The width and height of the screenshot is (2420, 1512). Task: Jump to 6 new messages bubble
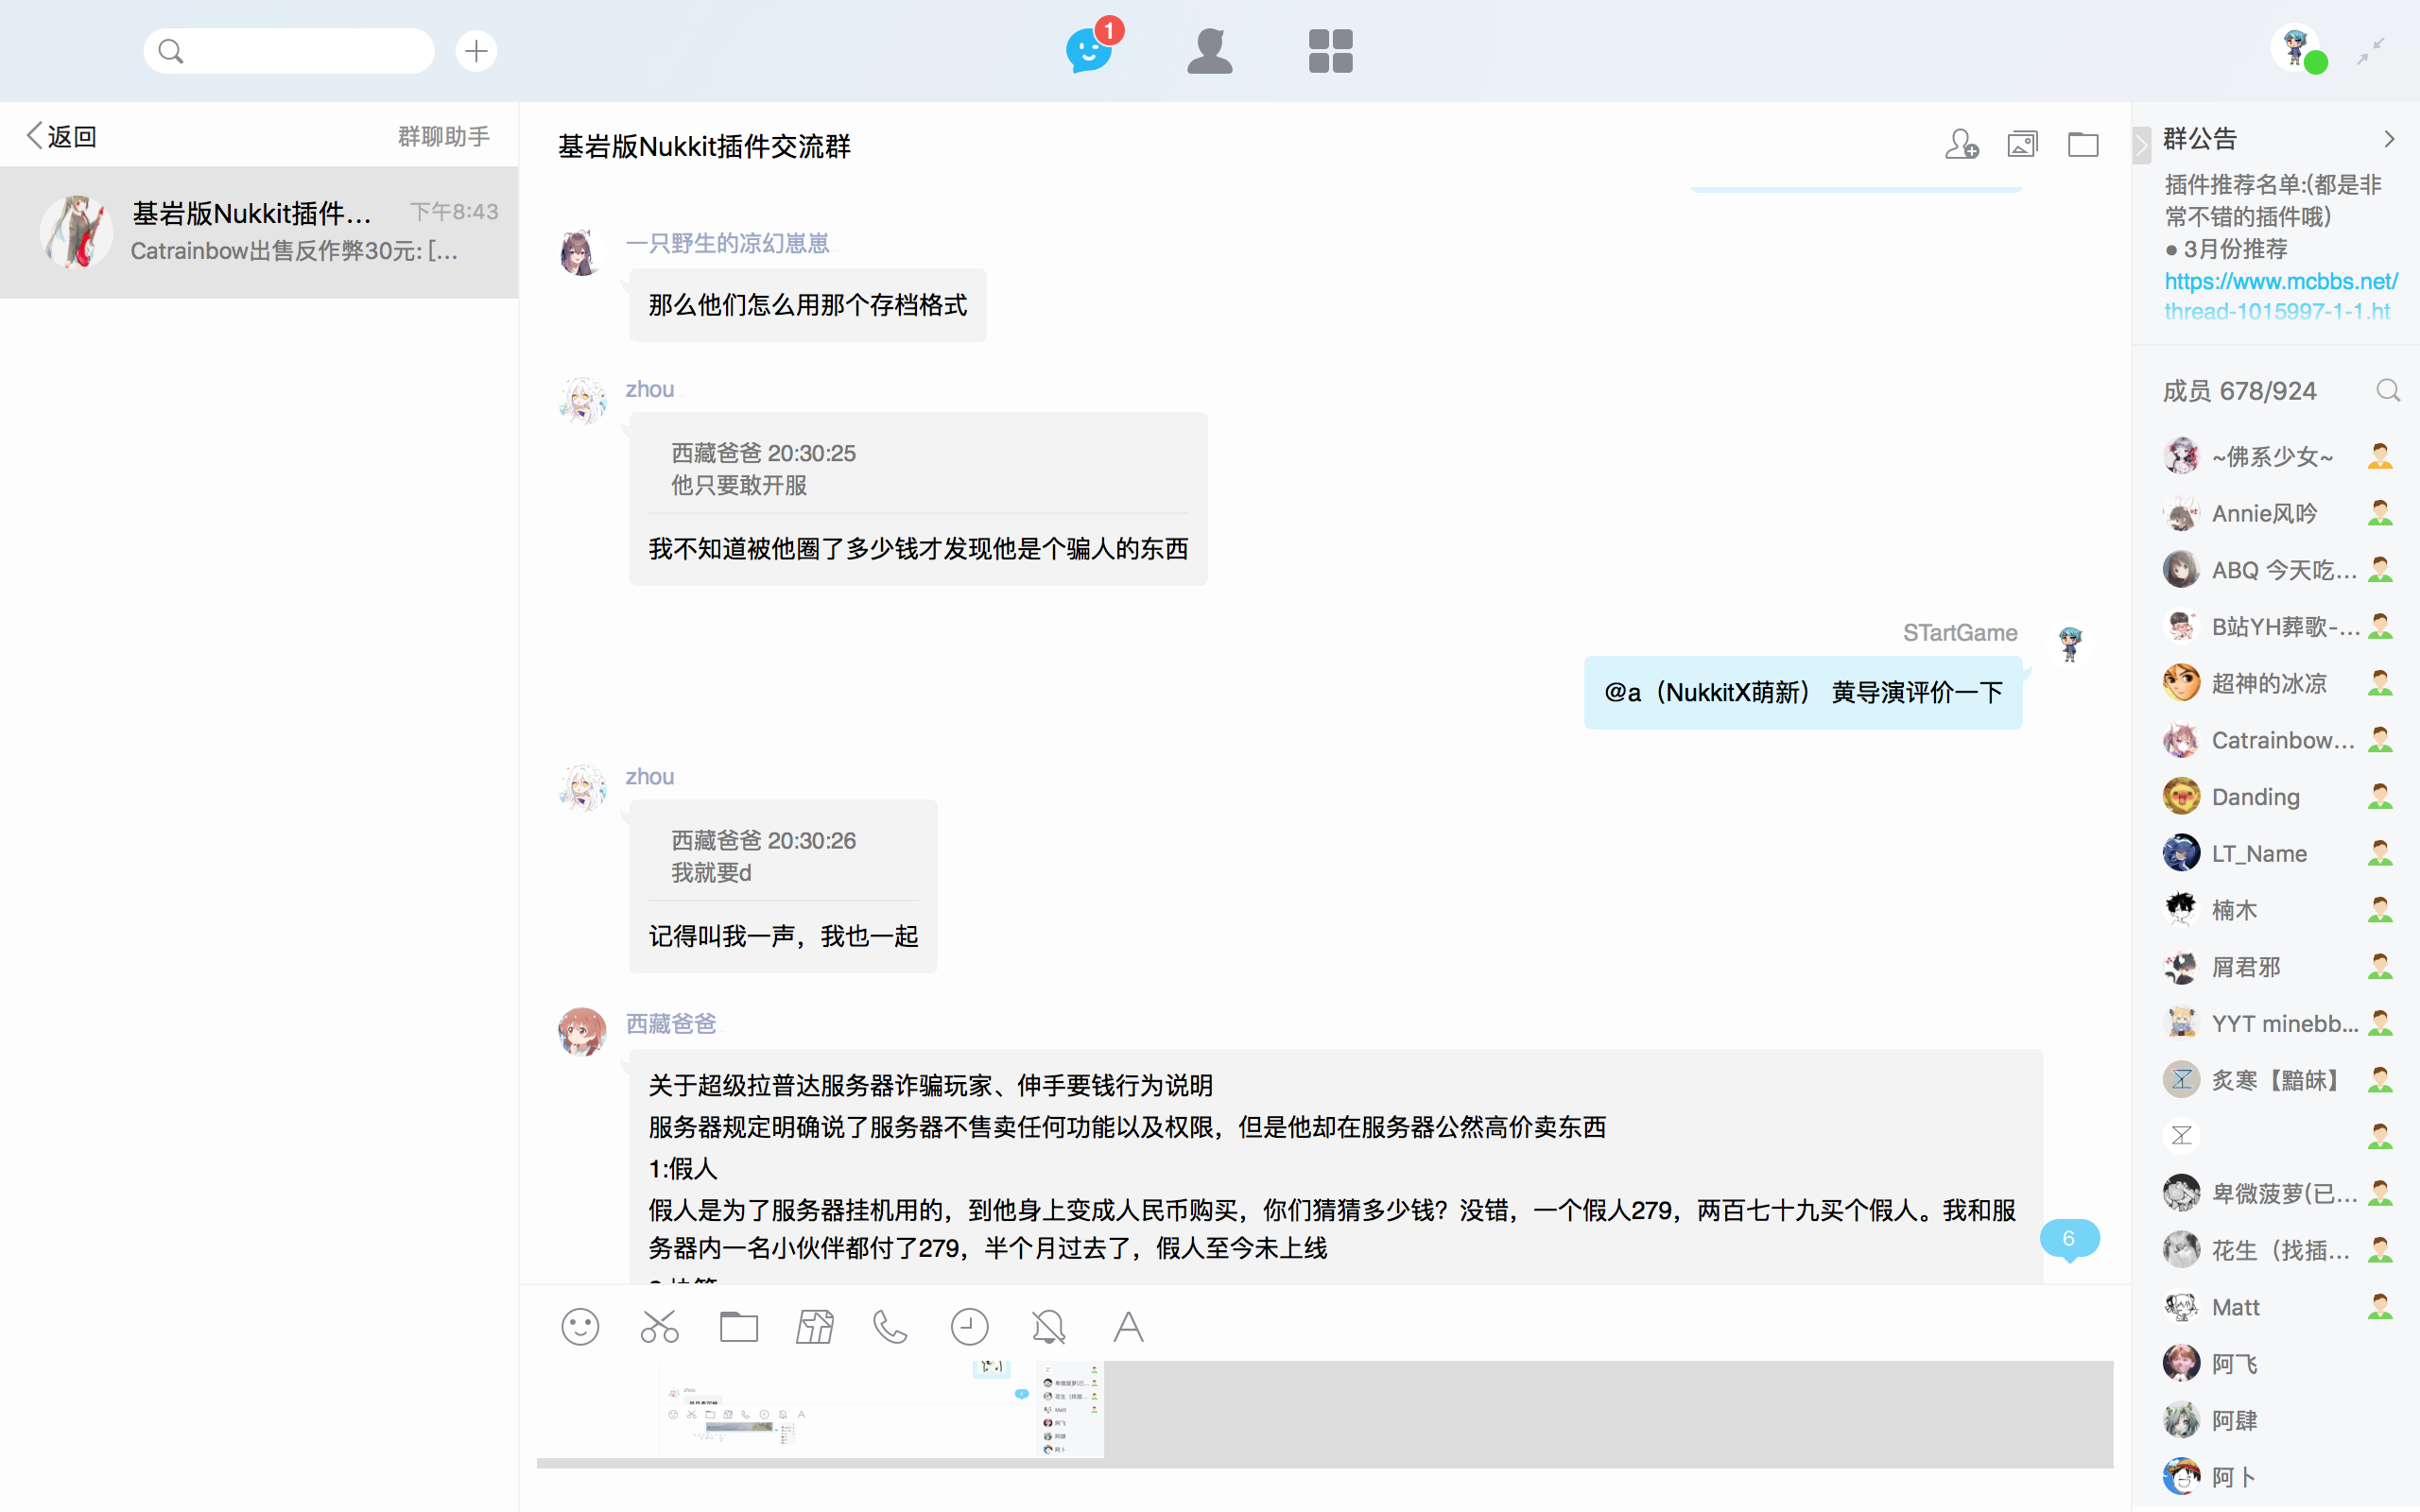(2069, 1239)
